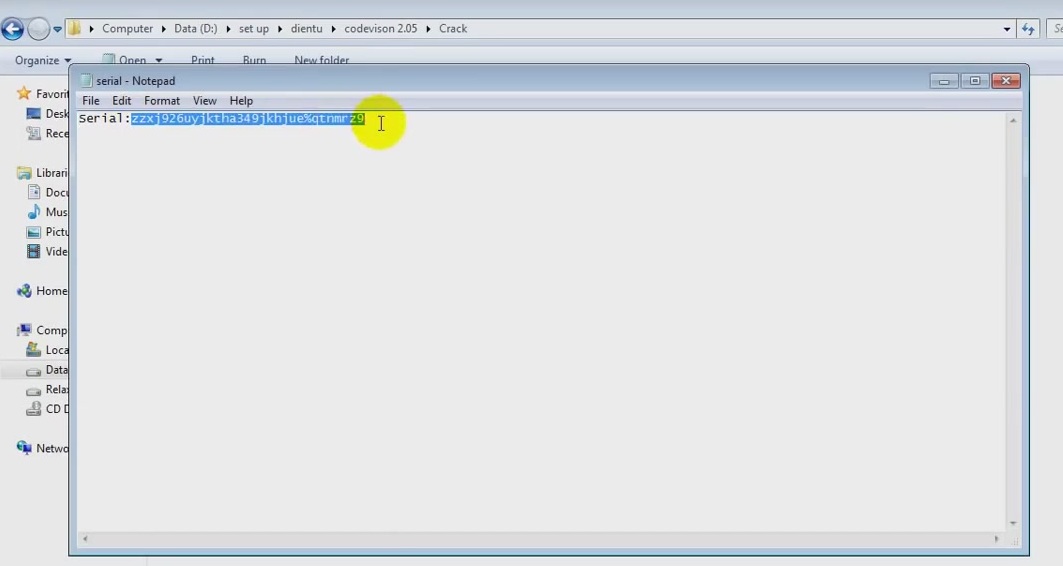Click the refresh button beside address bar

pos(1028,29)
